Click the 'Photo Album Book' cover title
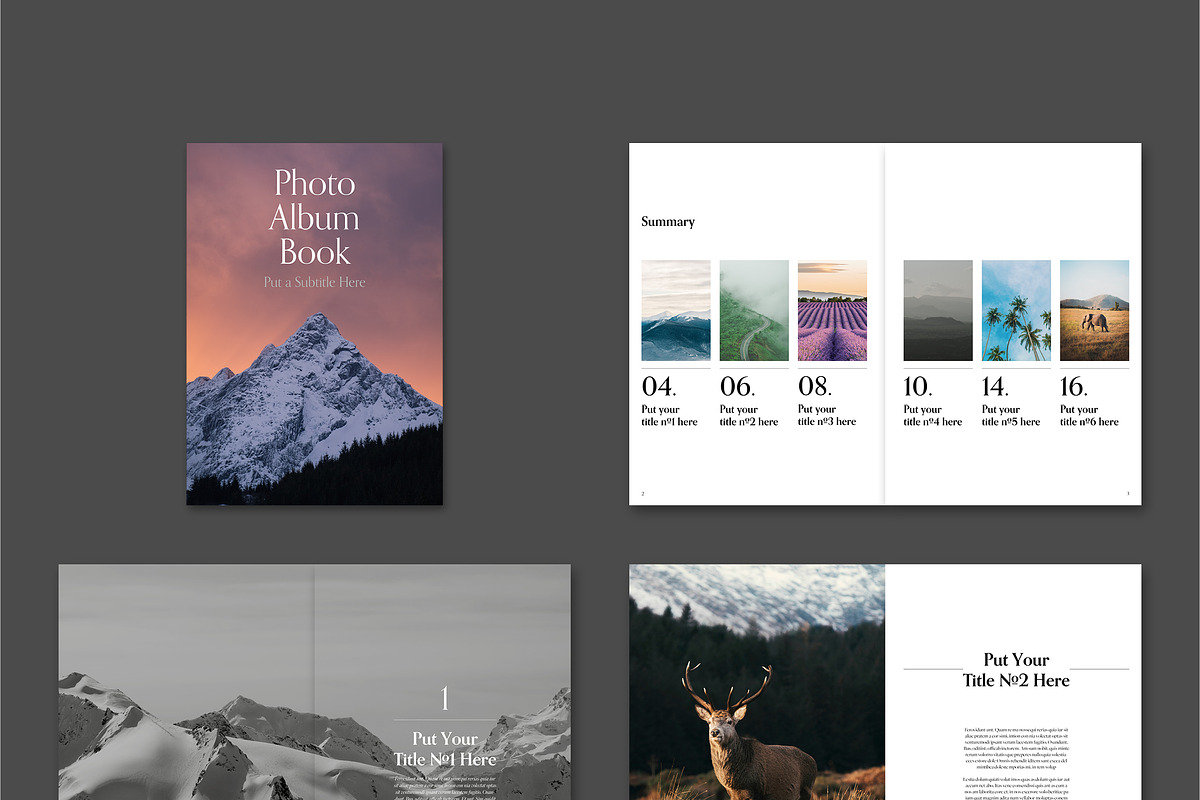Screen dimensions: 1200x800 click(315, 217)
